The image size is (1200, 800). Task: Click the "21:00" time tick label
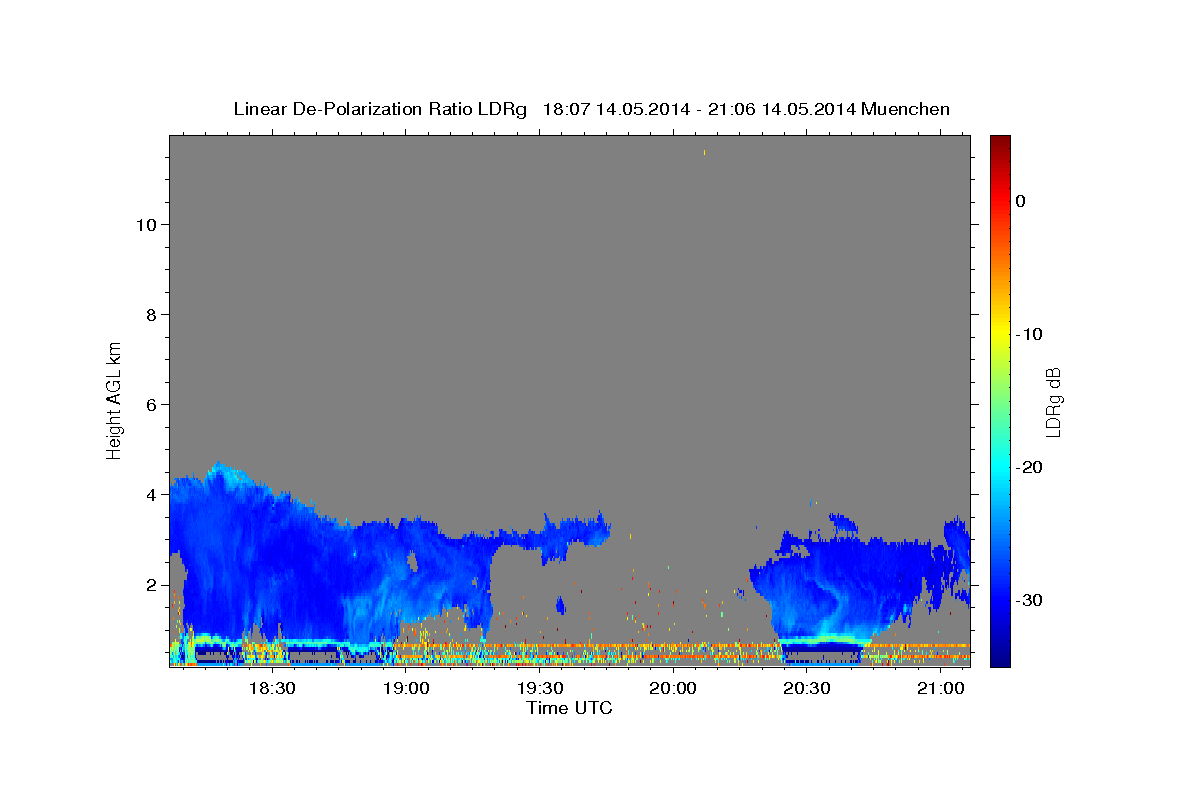(941, 688)
